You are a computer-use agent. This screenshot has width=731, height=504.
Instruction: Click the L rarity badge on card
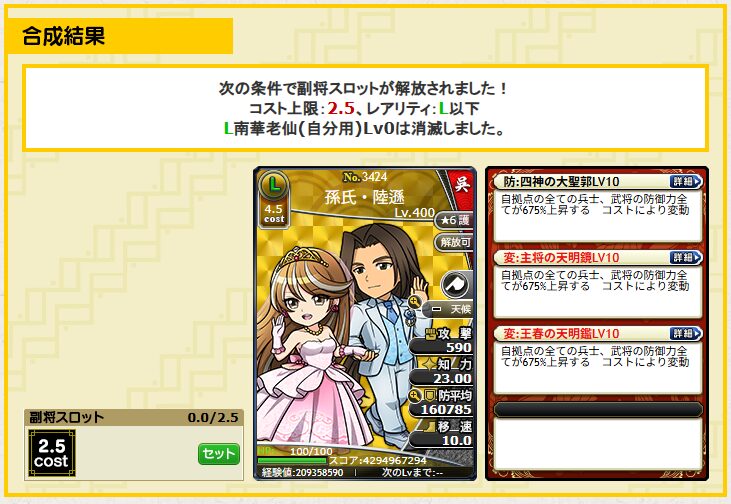pos(274,186)
